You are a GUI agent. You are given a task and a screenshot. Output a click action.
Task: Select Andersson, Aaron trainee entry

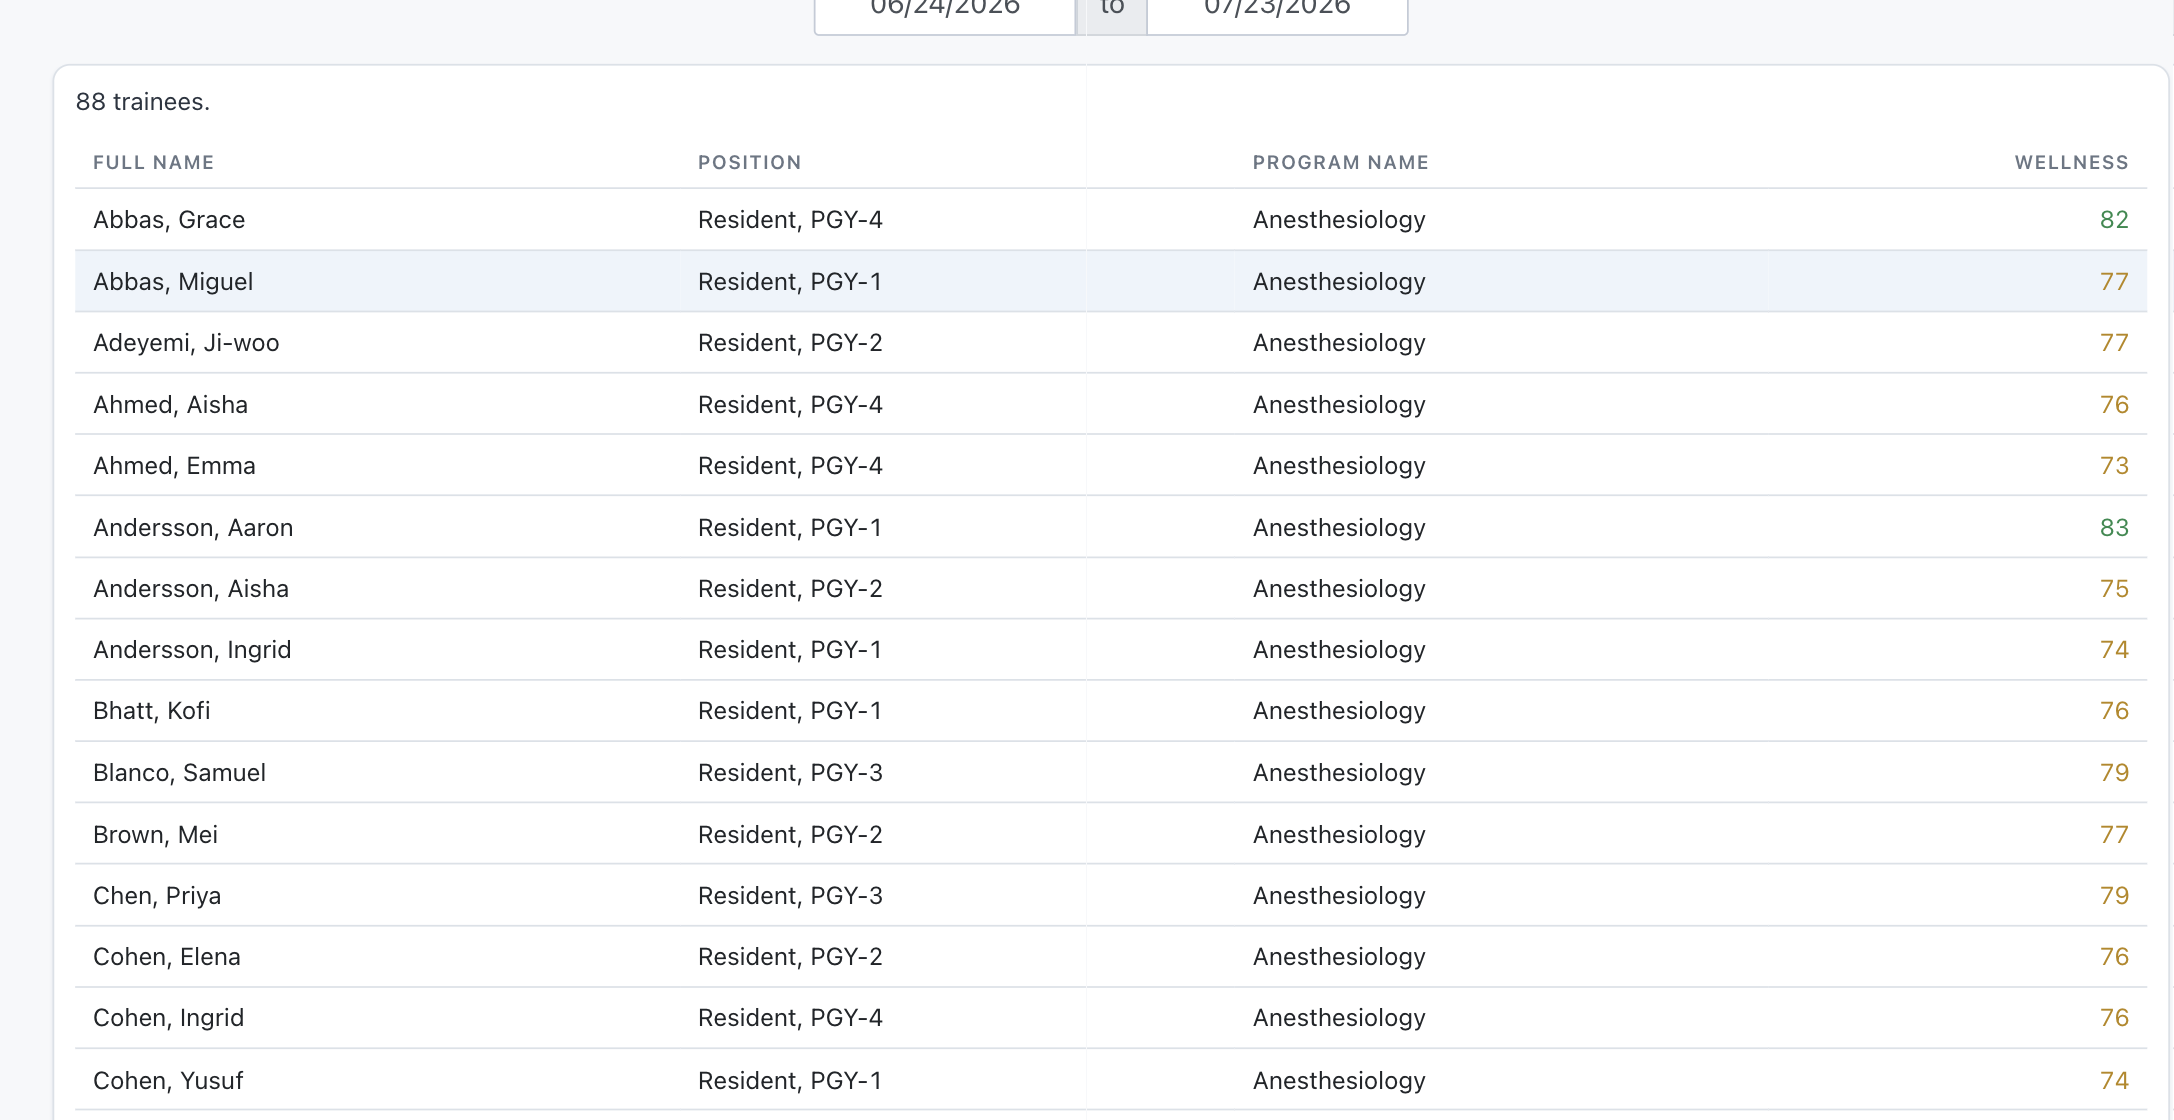click(1111, 527)
